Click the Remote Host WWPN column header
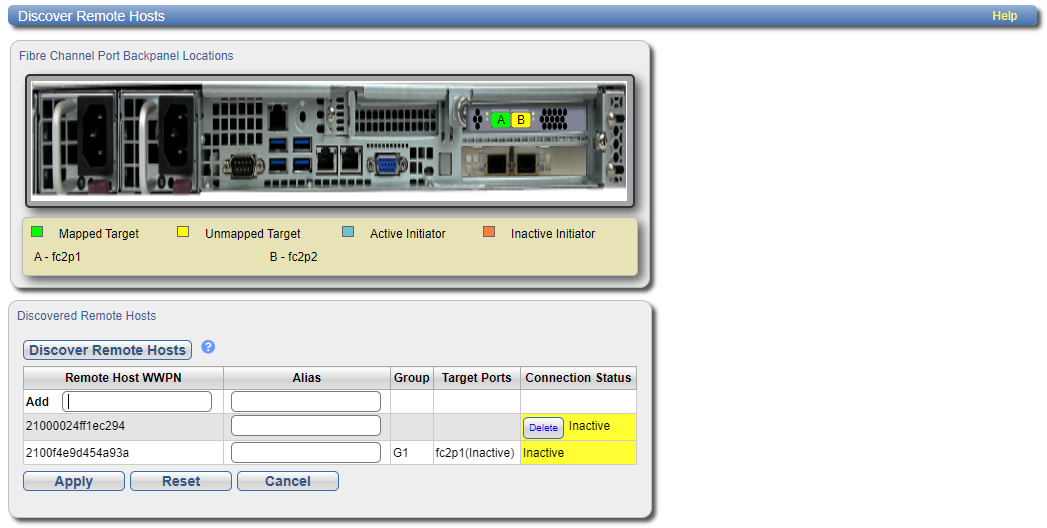1047x528 pixels. (123, 378)
